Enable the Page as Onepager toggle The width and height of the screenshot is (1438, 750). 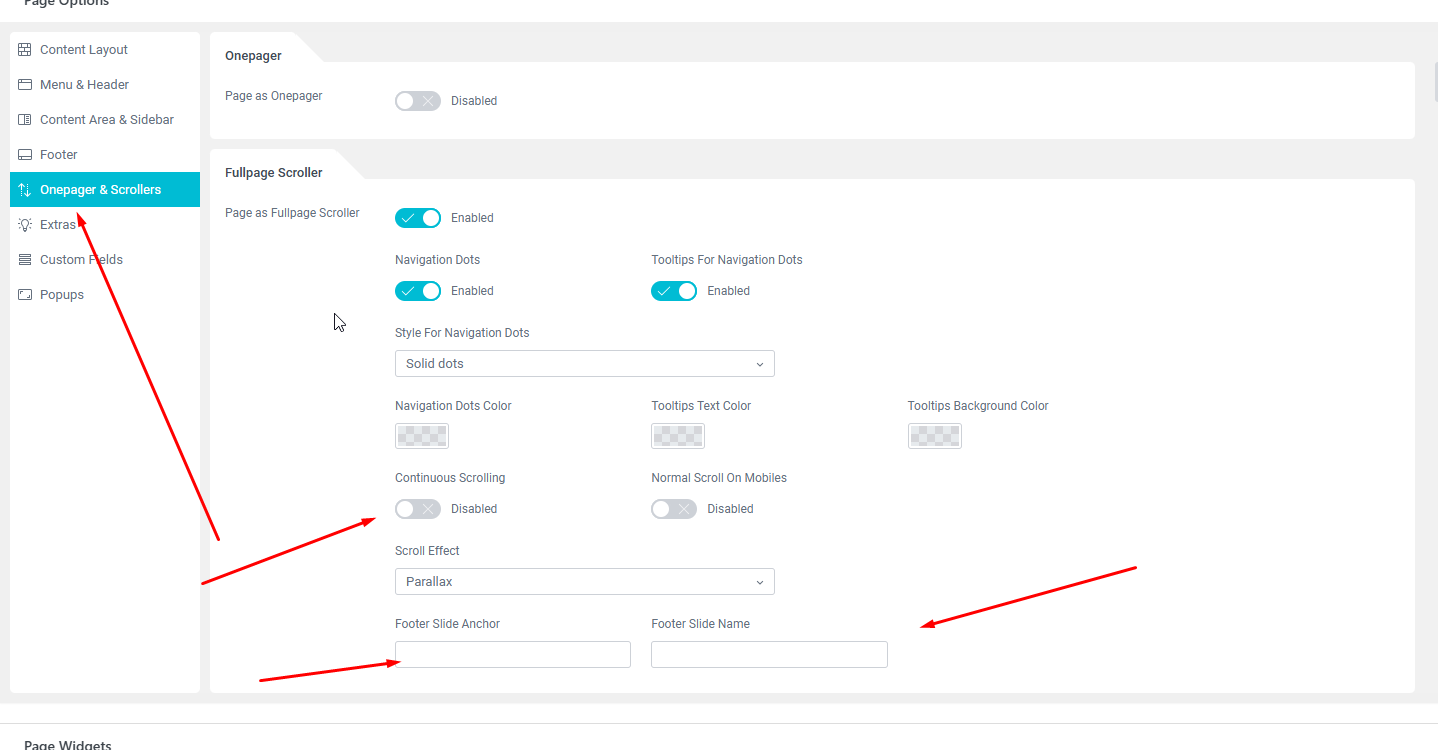pos(418,101)
